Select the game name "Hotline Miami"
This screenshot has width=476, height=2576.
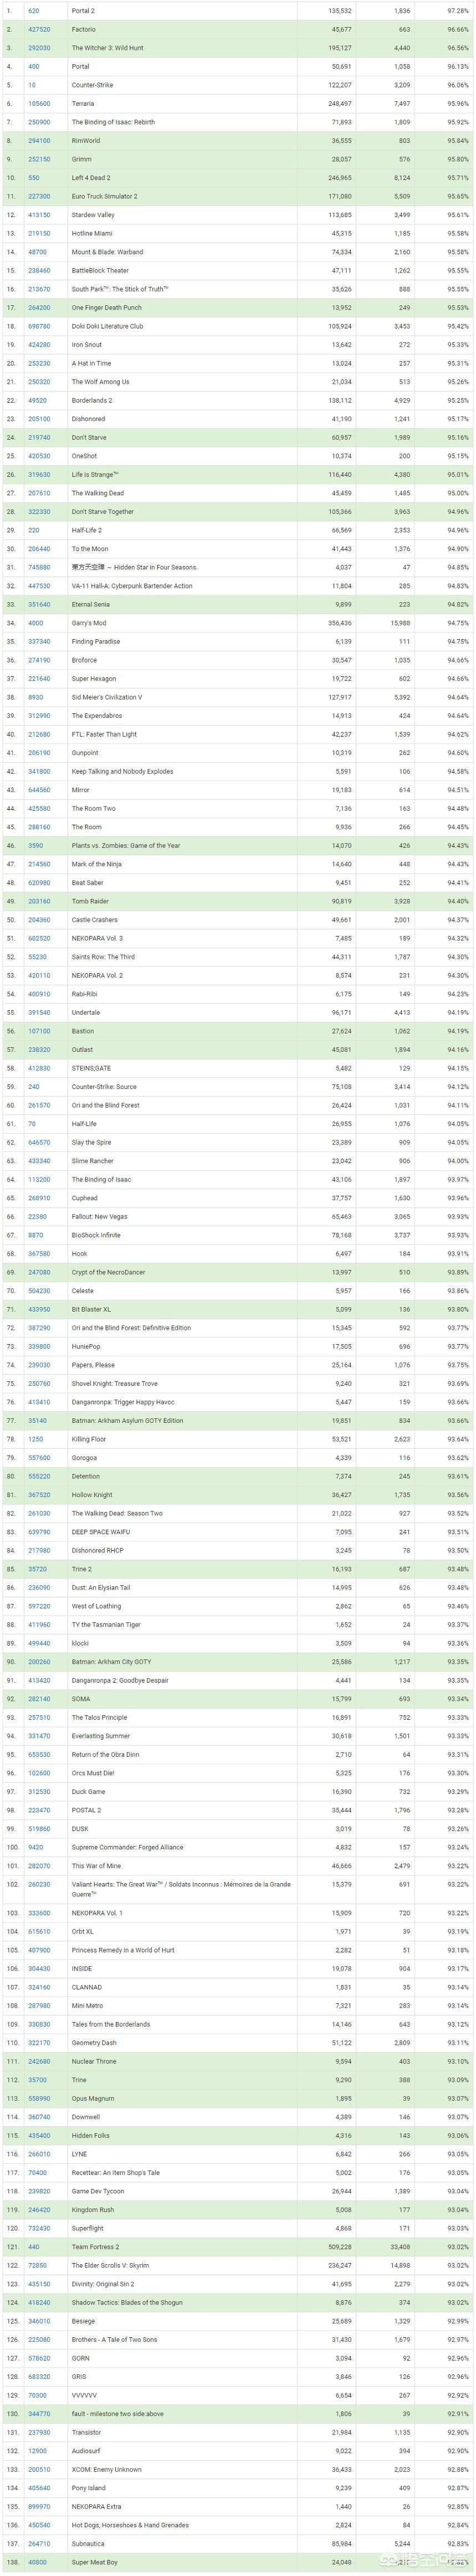pyautogui.click(x=91, y=234)
